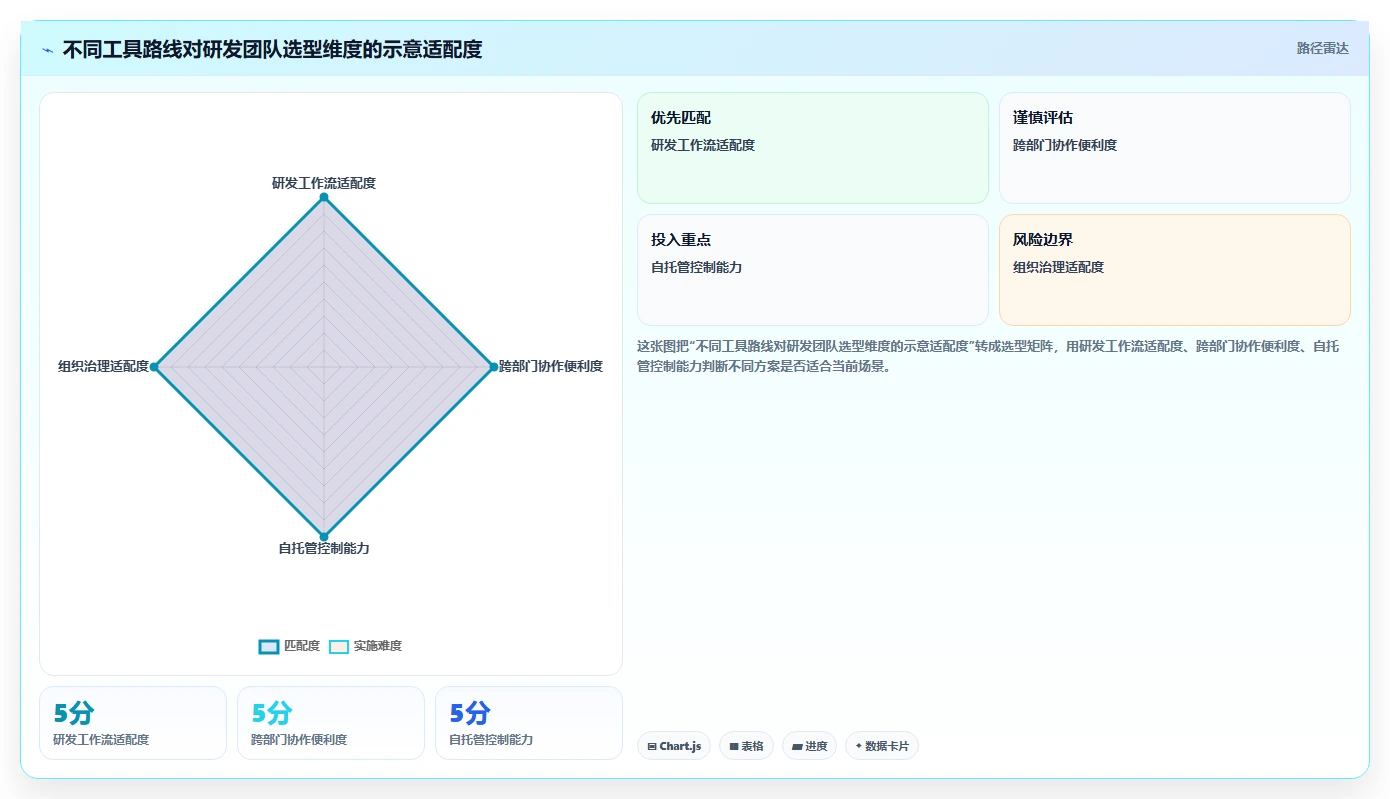The image size is (1390, 799).
Task: Open the 优先匹配 card
Action: coord(813,148)
